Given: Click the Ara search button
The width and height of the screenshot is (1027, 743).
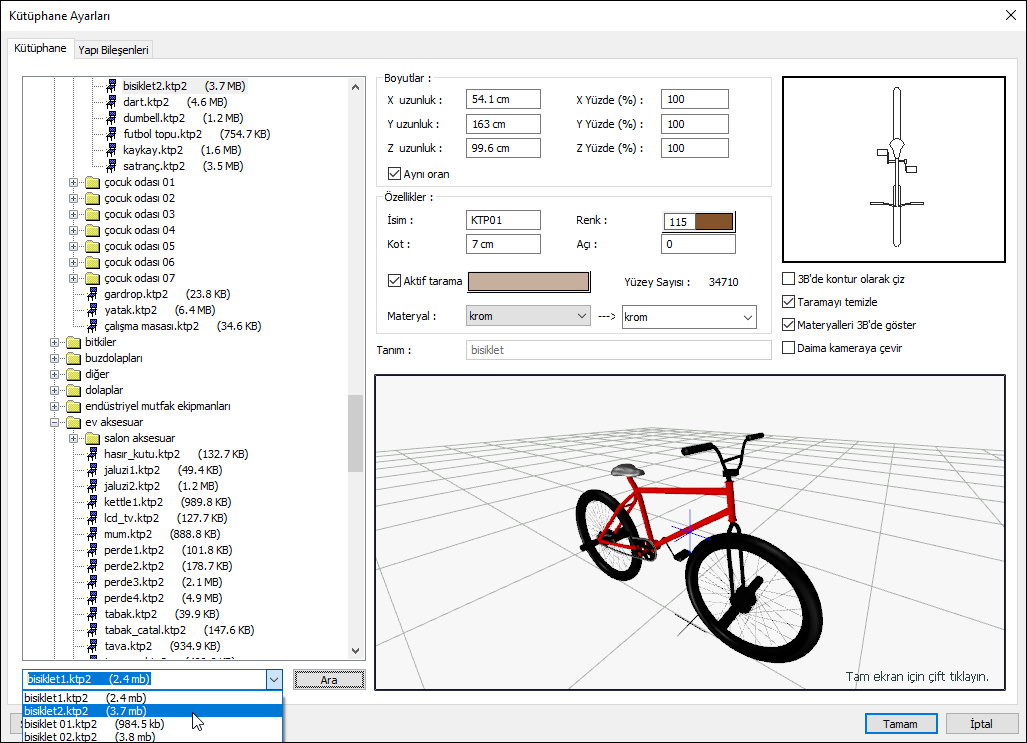Looking at the screenshot, I should [x=329, y=680].
